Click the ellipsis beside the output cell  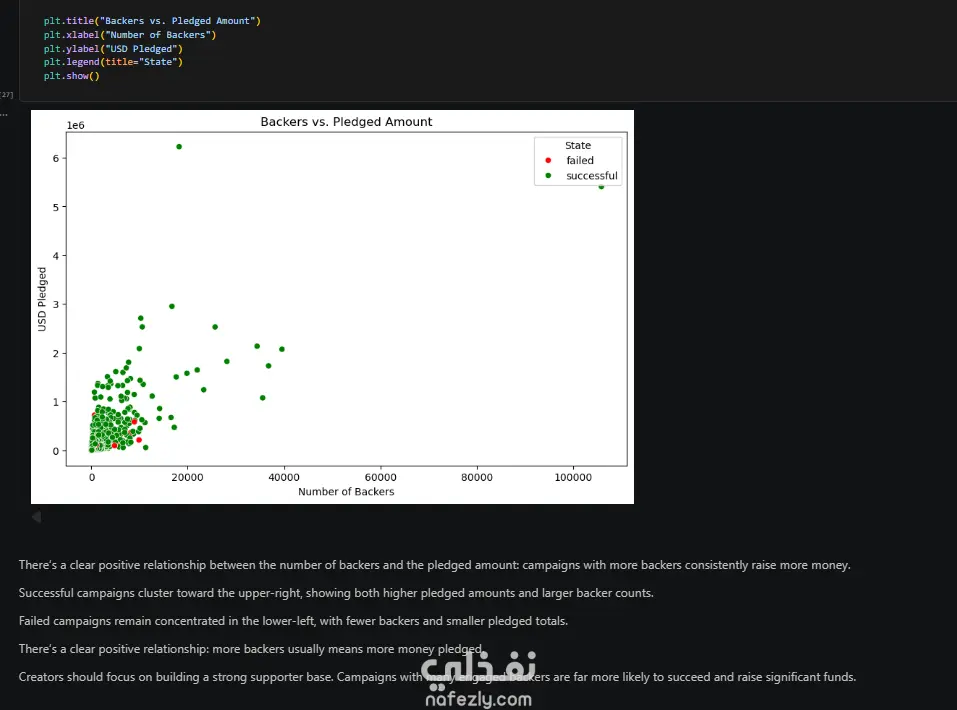[x=4, y=114]
